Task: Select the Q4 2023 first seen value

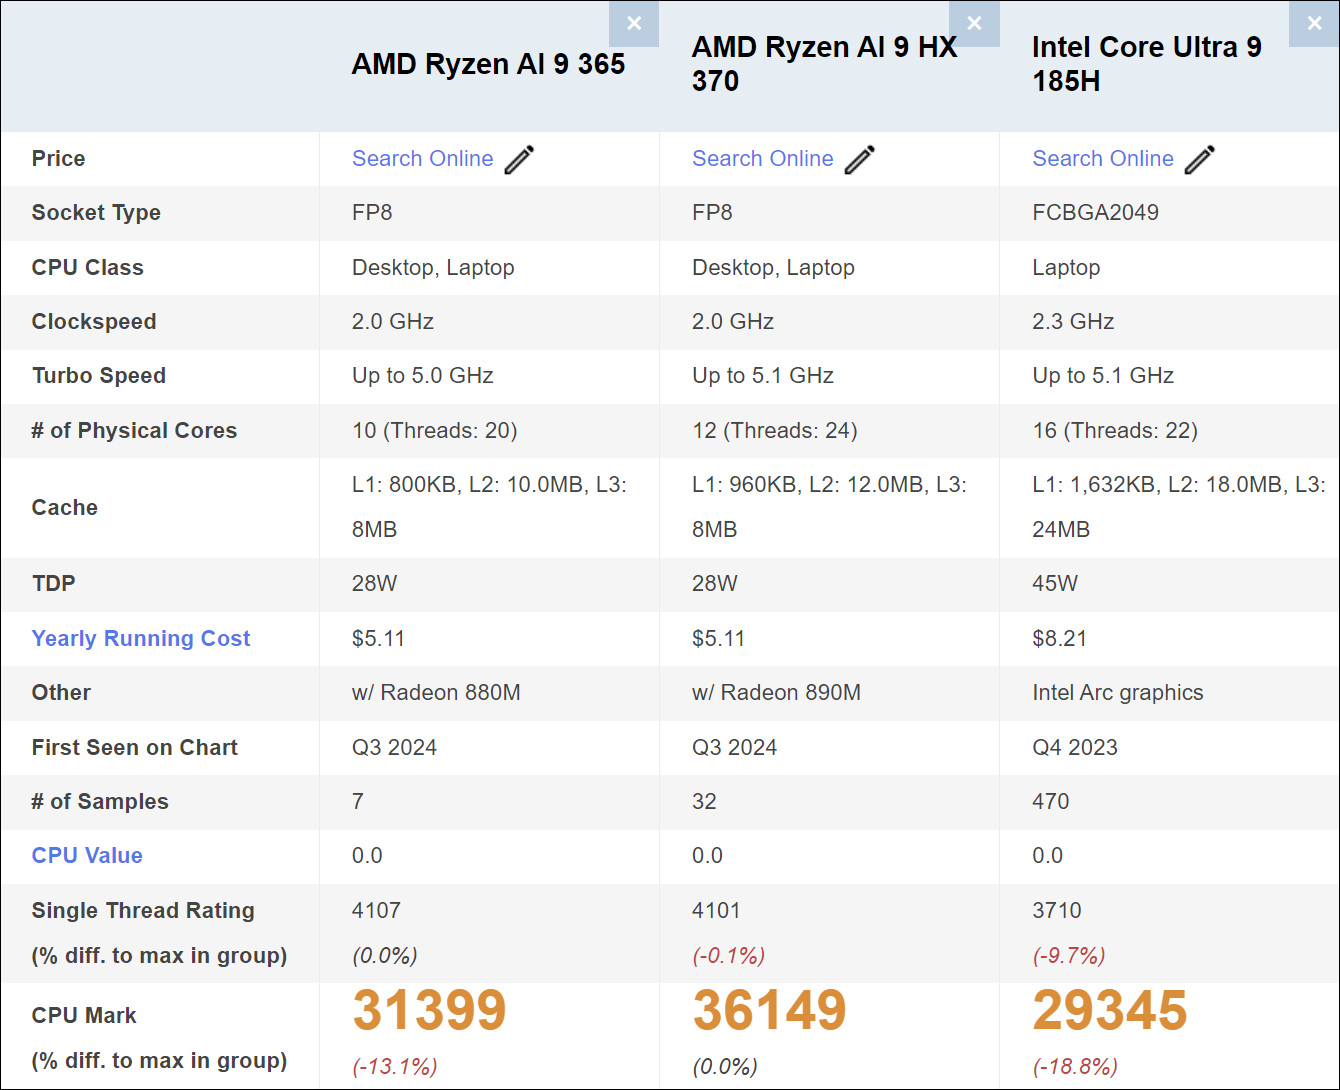Action: 1074,747
